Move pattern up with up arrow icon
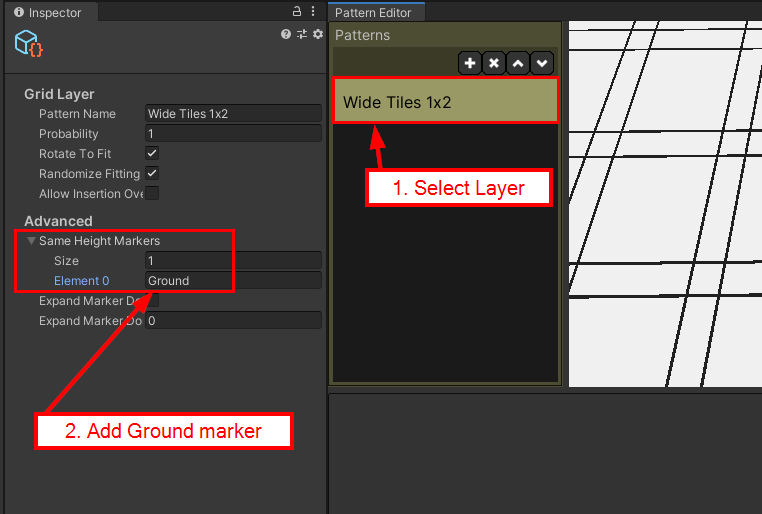Screen dimensions: 762x514 (518, 63)
